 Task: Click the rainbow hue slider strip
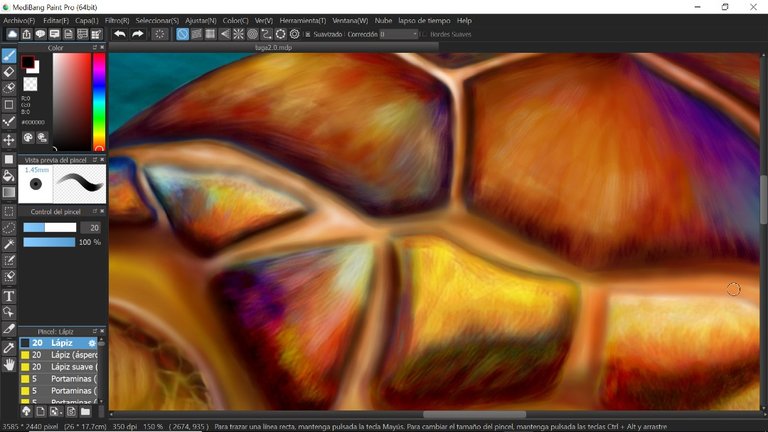tap(99, 100)
